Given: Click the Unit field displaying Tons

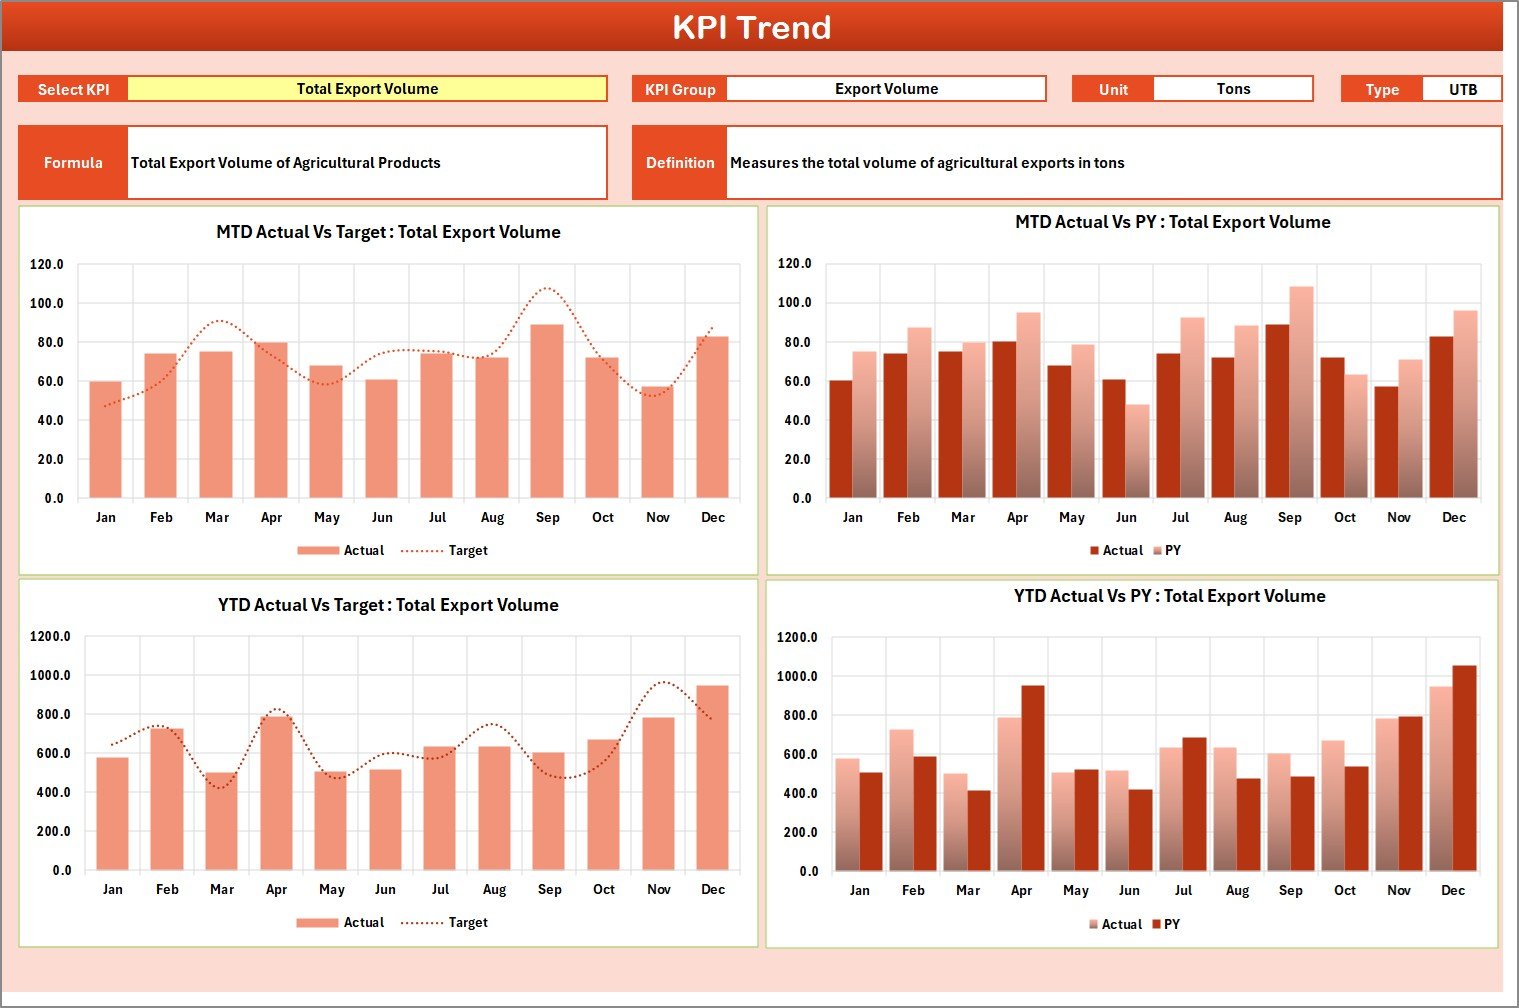Looking at the screenshot, I should point(1234,88).
